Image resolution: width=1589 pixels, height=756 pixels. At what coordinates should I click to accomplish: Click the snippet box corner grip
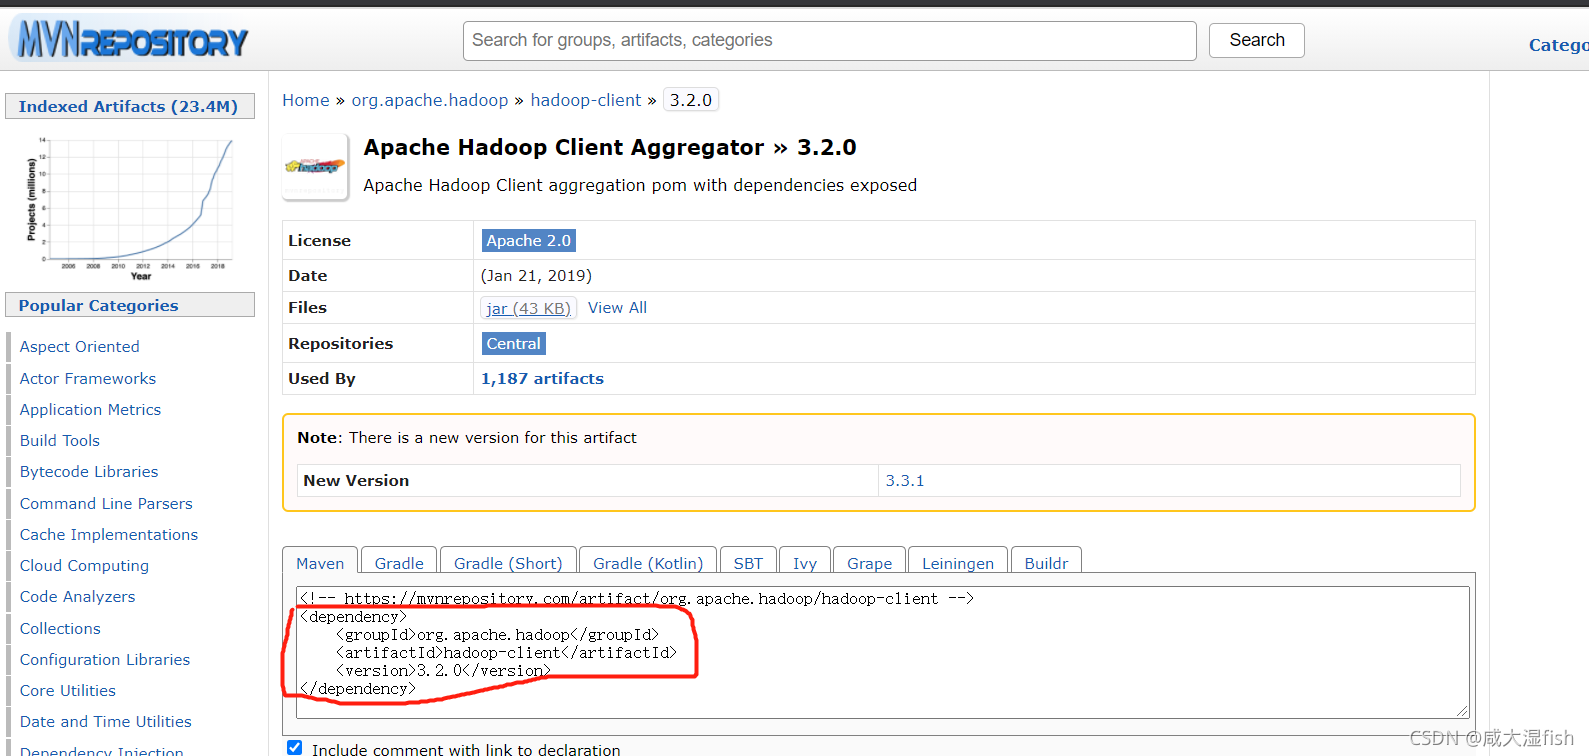(x=1462, y=710)
